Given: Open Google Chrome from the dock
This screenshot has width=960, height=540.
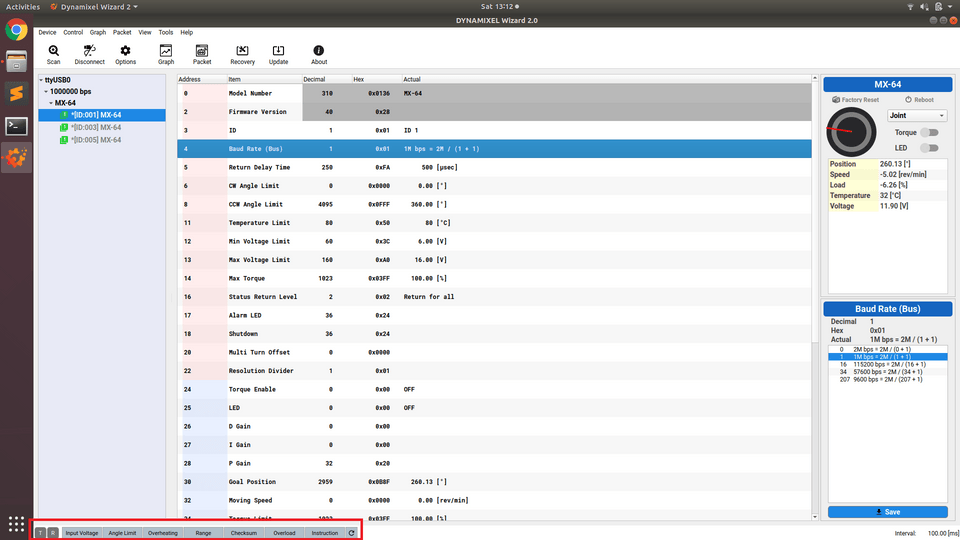Looking at the screenshot, I should [17, 29].
